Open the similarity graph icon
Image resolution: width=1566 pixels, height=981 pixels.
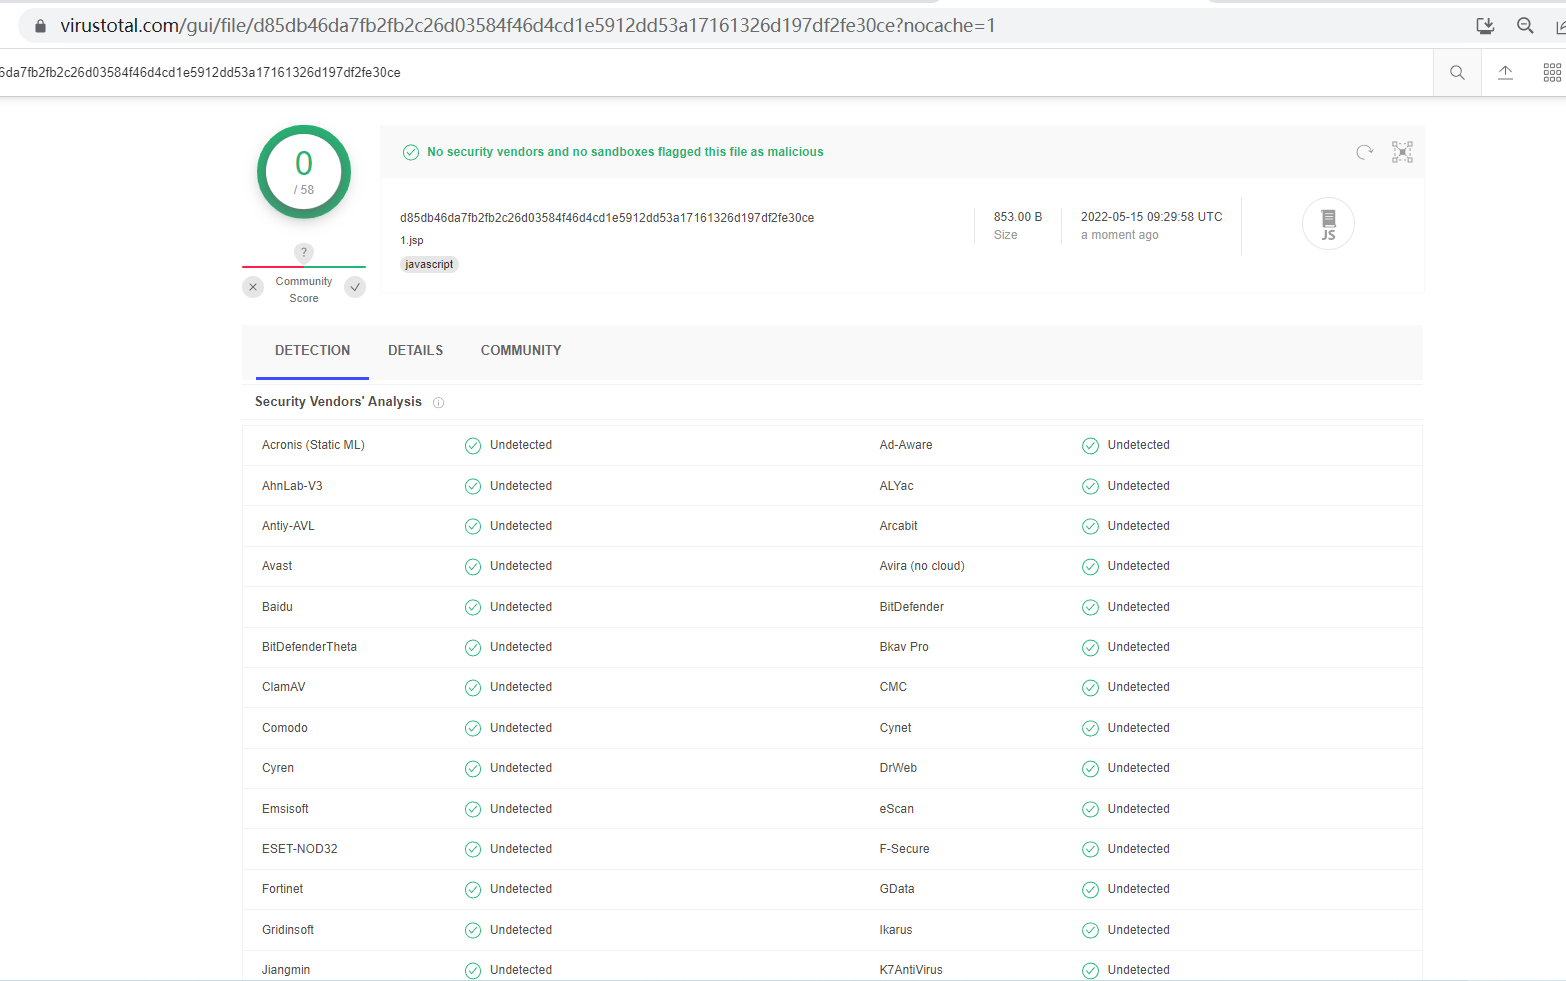(1402, 152)
